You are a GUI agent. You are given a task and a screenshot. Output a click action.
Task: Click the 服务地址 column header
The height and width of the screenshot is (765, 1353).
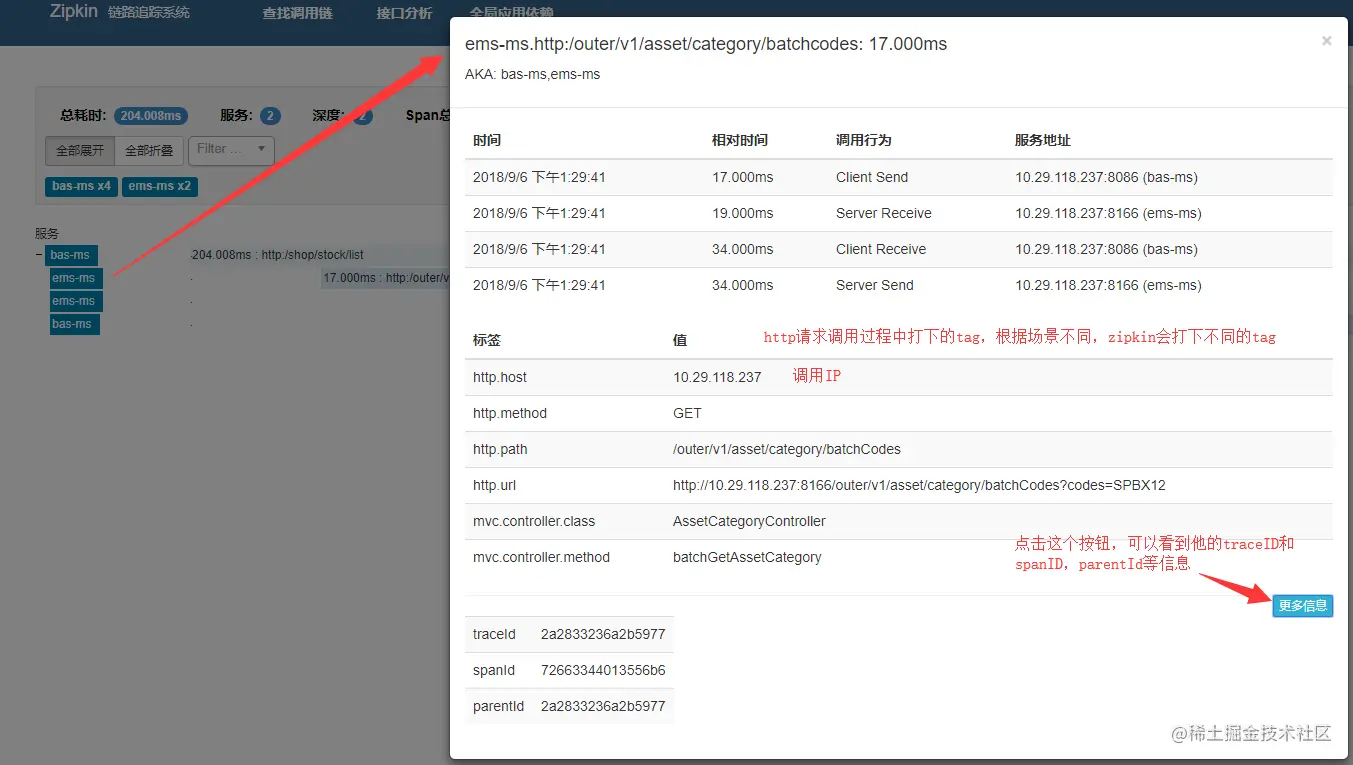click(x=1043, y=140)
